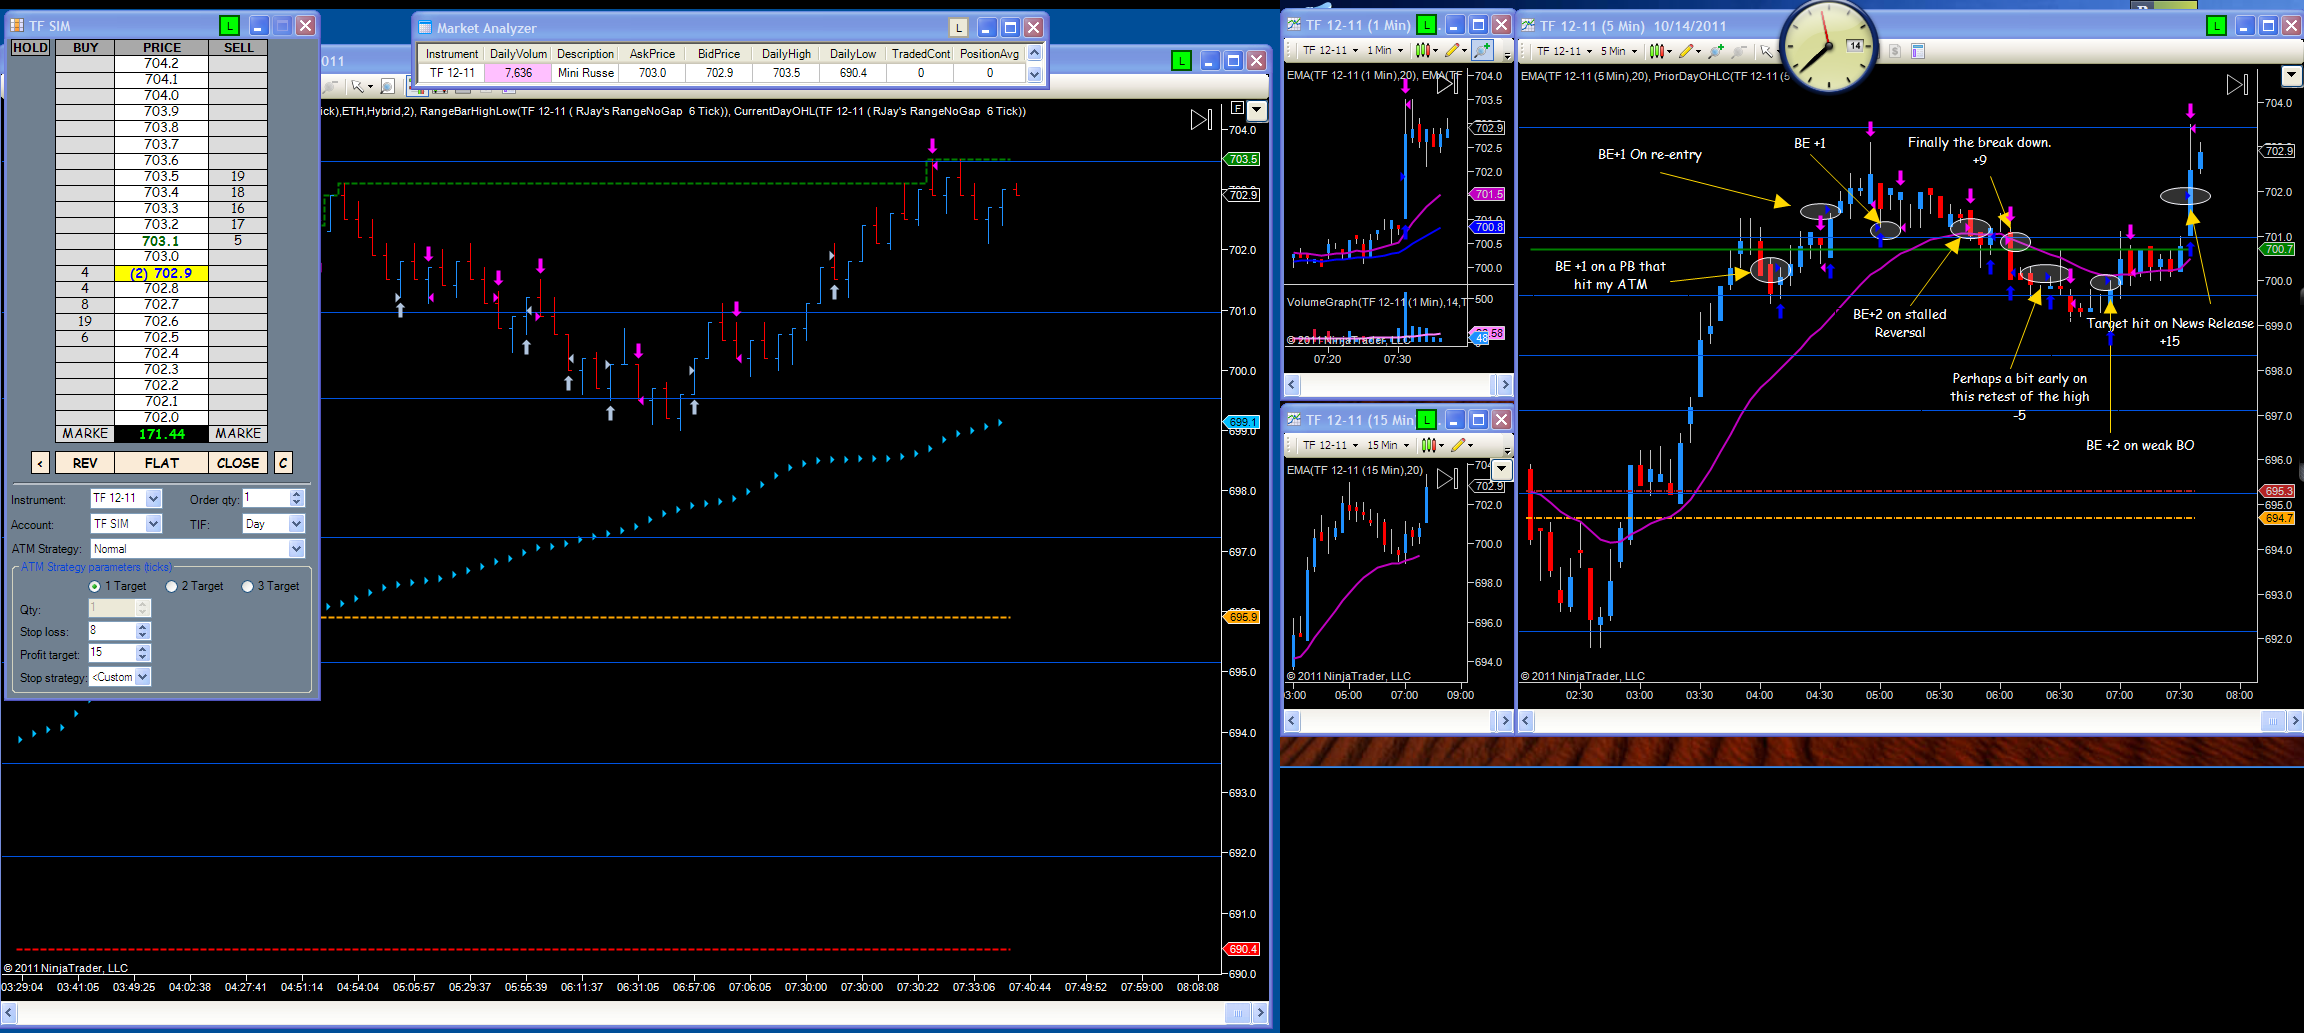Toggle the HOLD button in TF SIM ladder
2304x1033 pixels.
click(30, 47)
